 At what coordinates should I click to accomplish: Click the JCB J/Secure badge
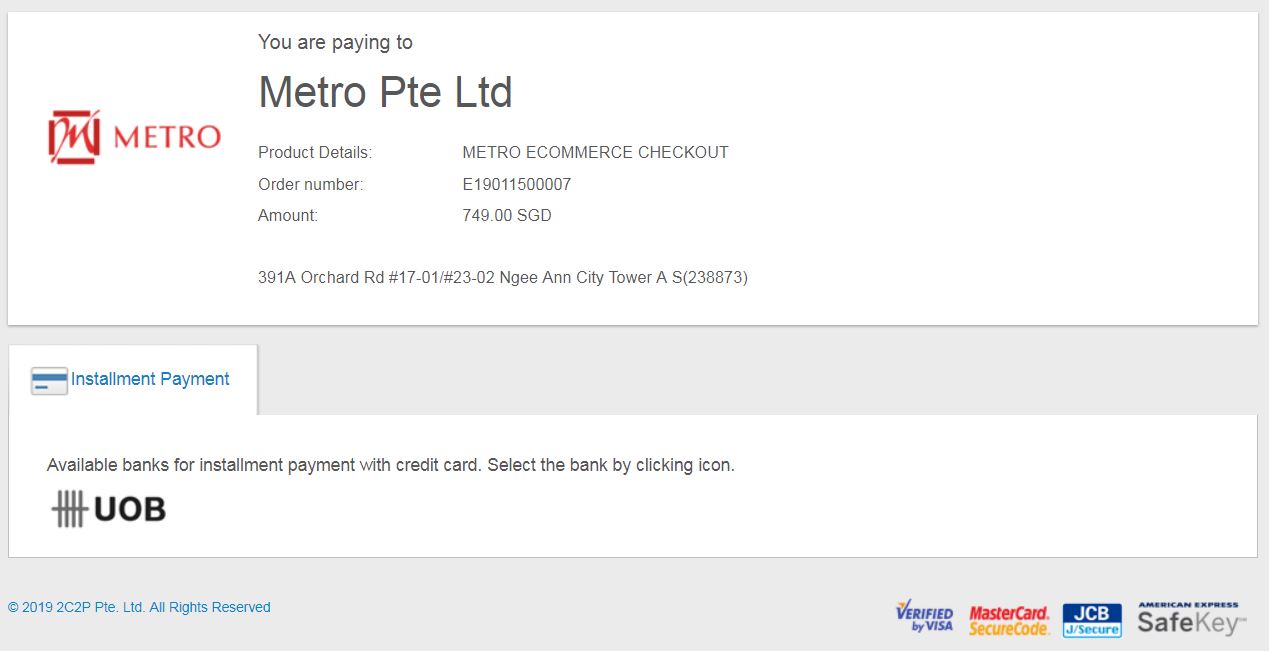pos(1092,620)
